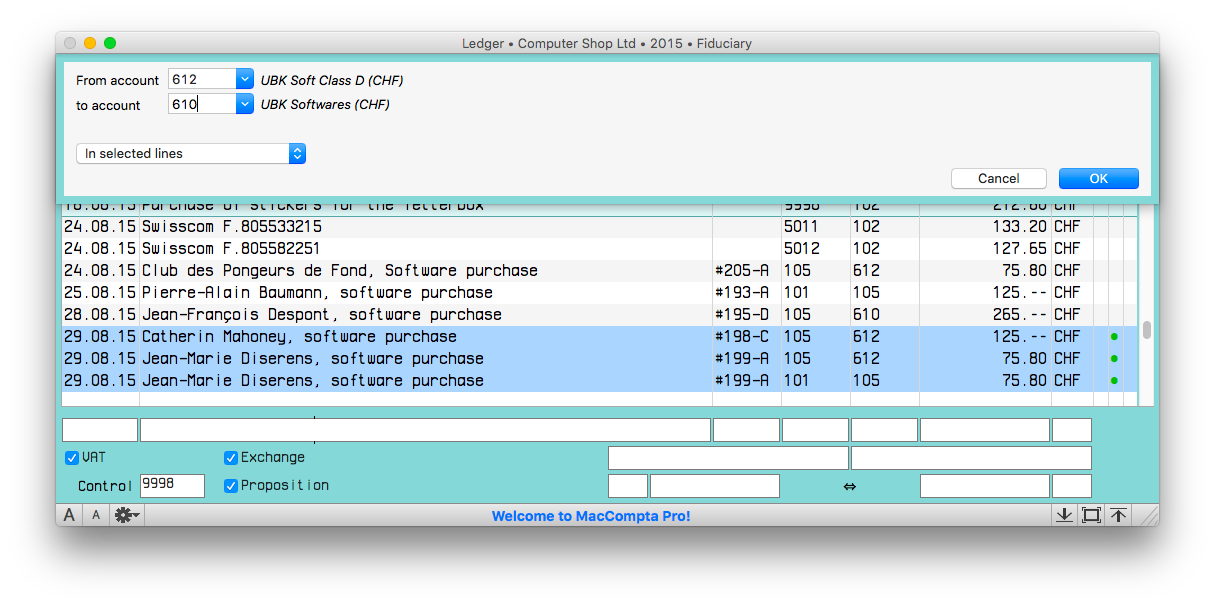The width and height of the screenshot is (1215, 606).
Task: Click the OK button
Action: [x=1099, y=178]
